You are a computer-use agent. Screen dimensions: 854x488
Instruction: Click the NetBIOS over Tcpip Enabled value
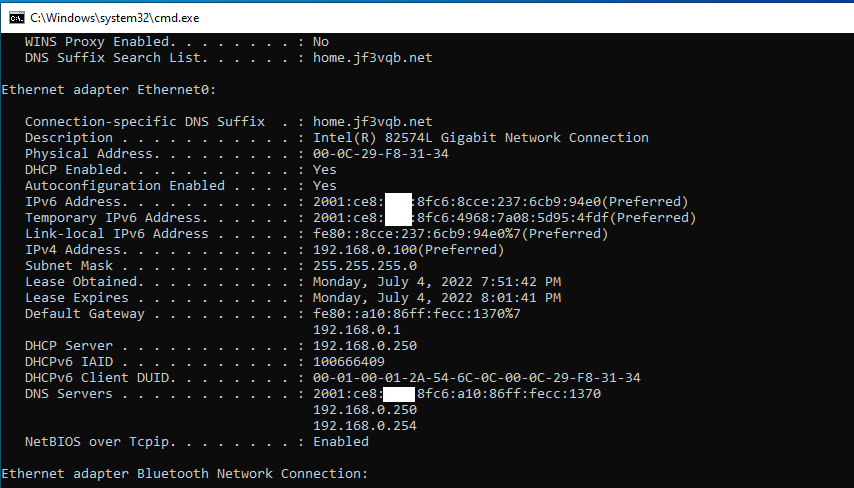point(341,442)
